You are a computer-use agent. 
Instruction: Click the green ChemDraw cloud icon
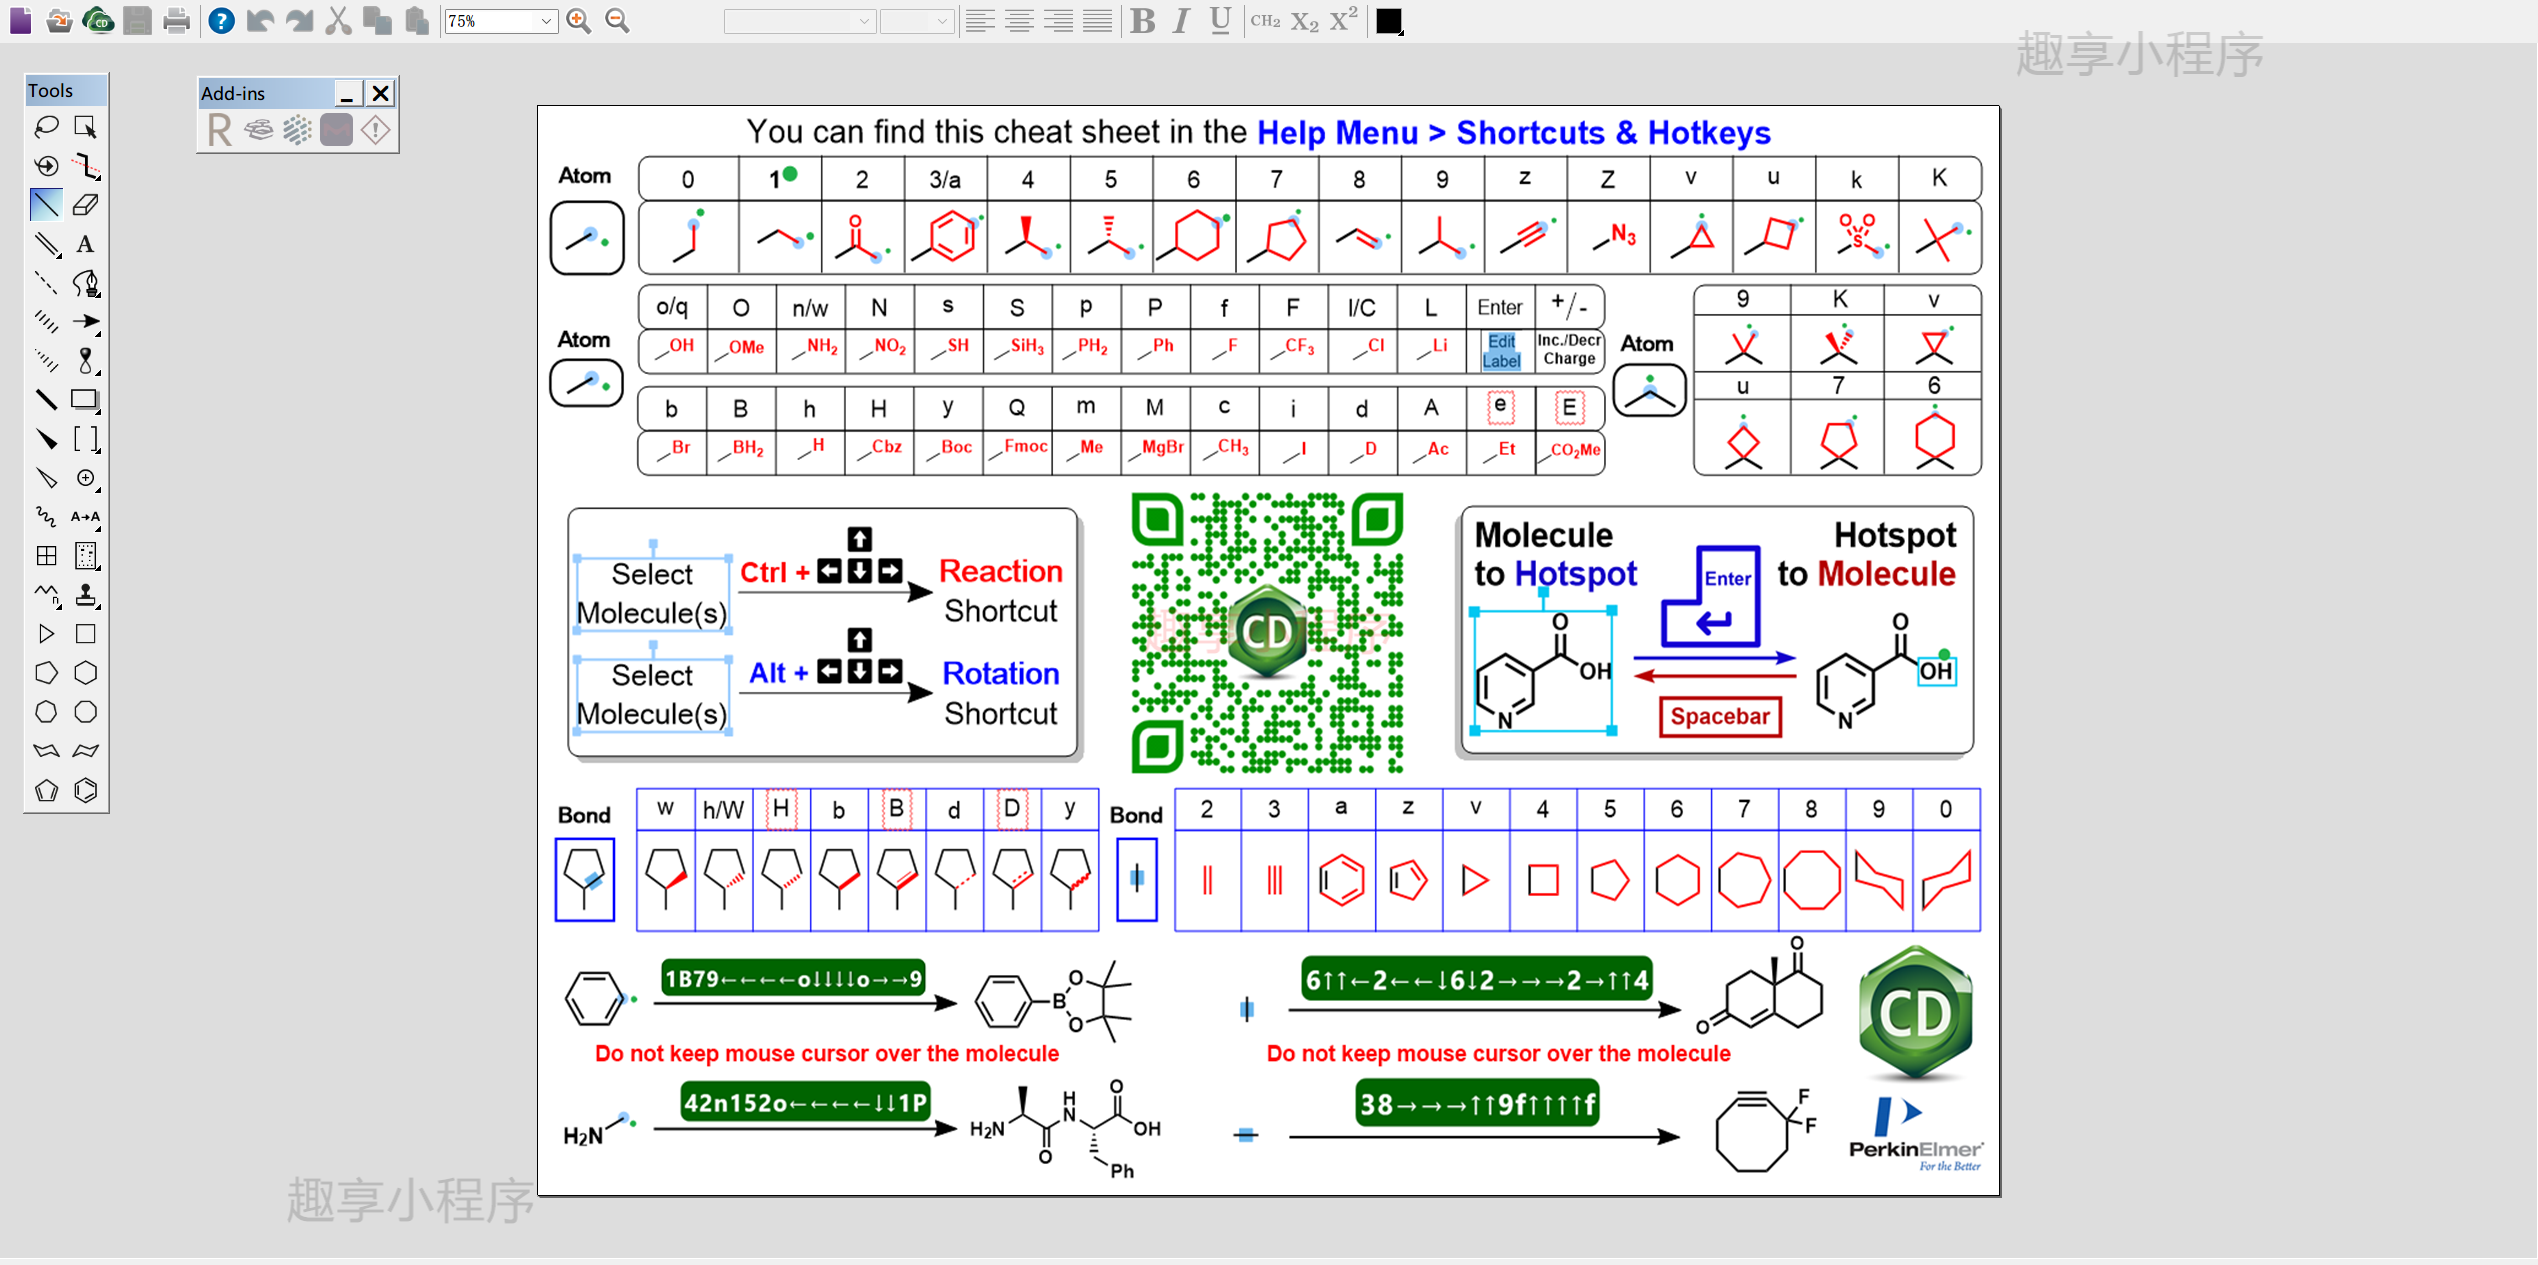tap(98, 20)
